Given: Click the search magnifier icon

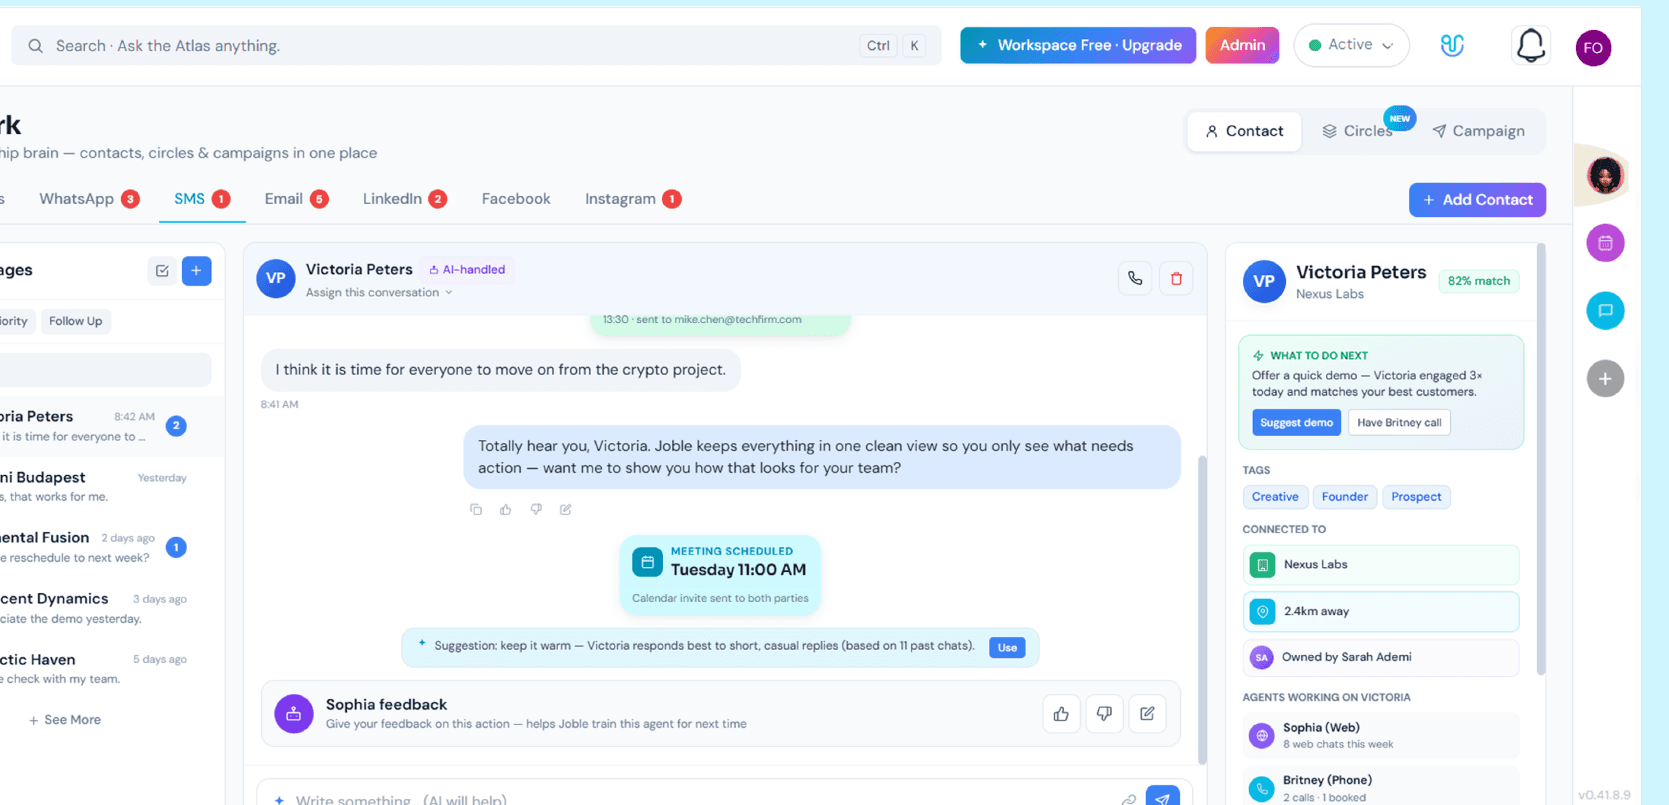Looking at the screenshot, I should tap(35, 46).
